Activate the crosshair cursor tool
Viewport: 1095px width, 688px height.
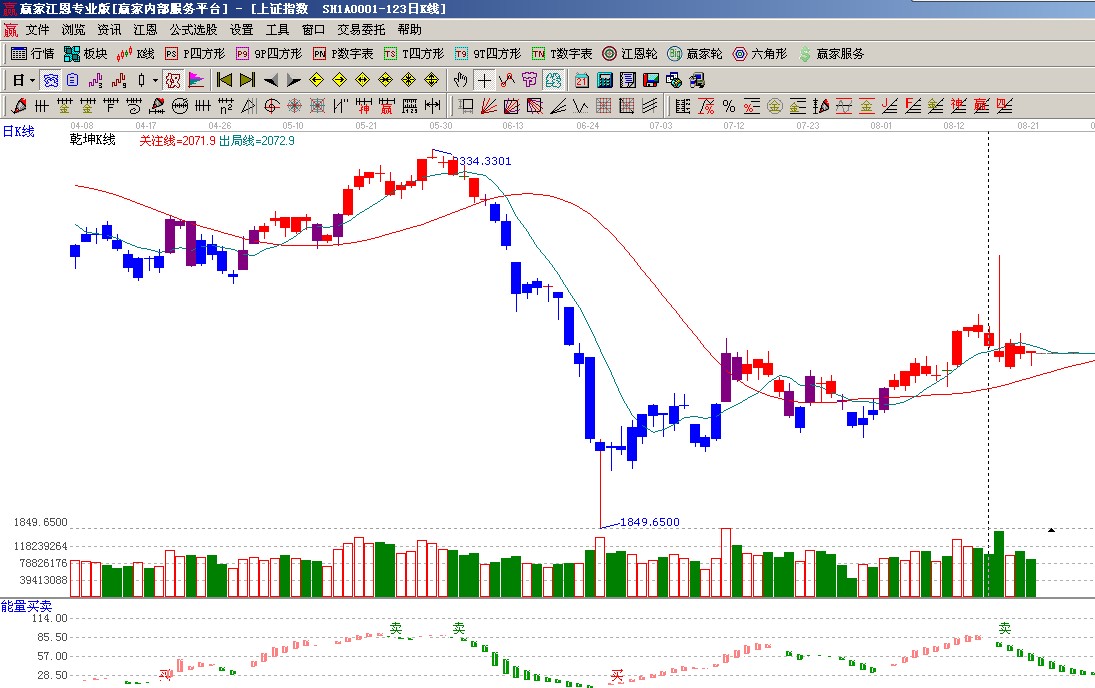(484, 80)
